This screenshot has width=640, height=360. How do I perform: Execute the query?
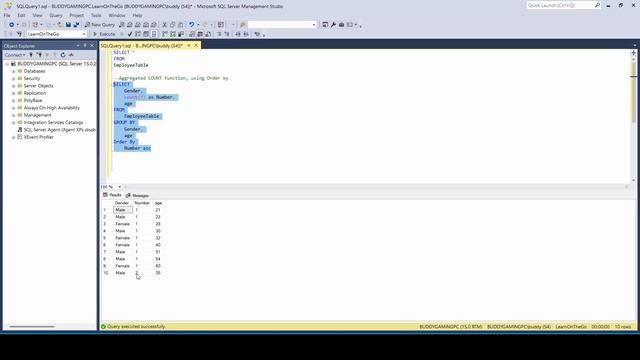coord(104,34)
